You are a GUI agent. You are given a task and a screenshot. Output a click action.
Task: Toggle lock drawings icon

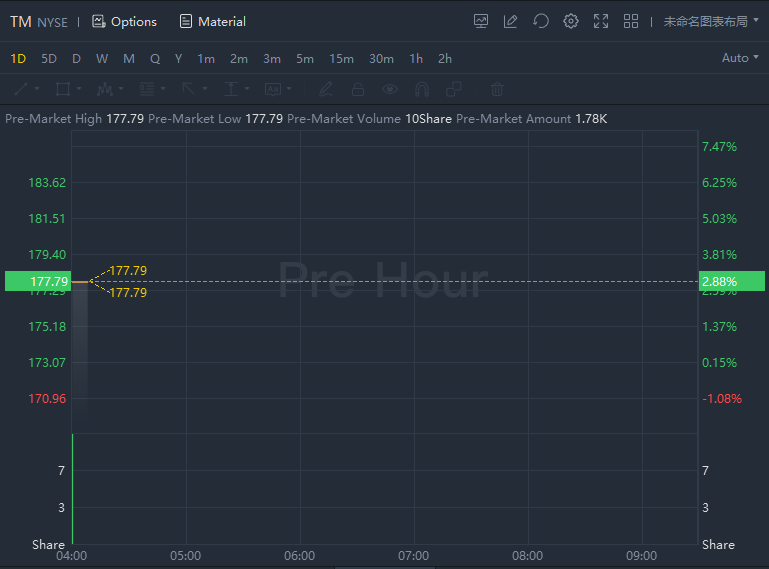coord(358,89)
